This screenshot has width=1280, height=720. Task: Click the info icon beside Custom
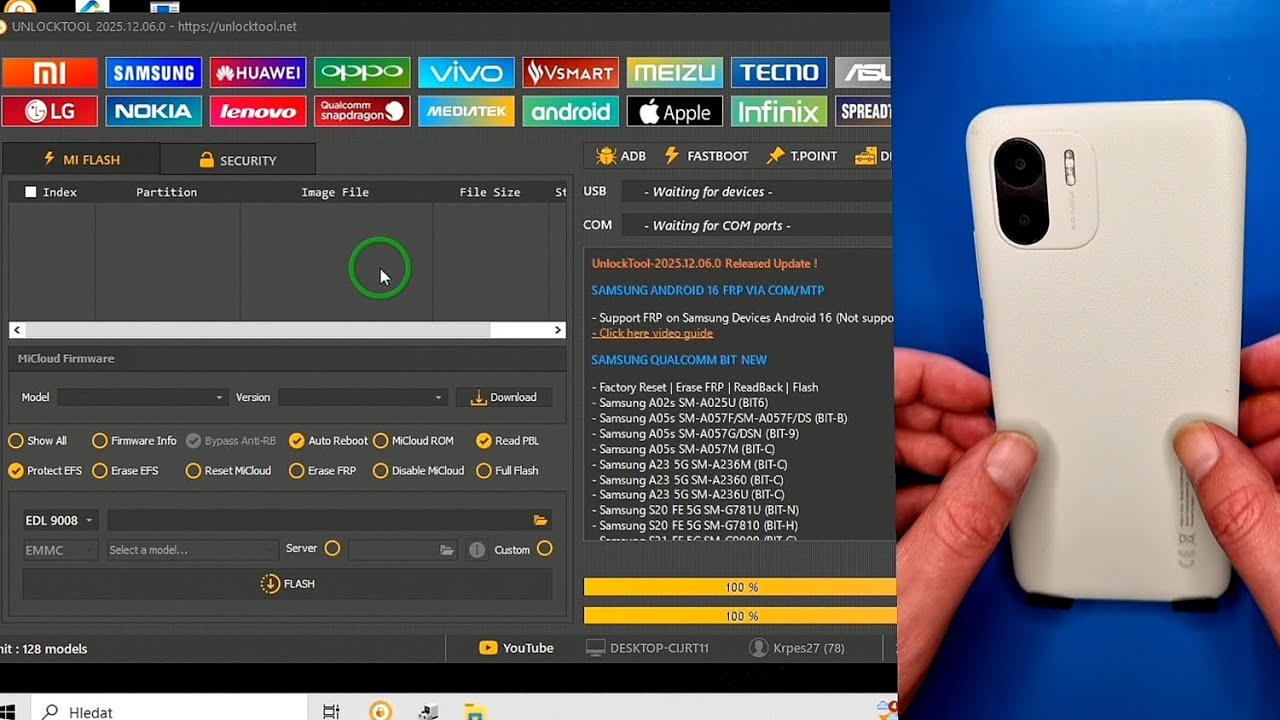click(x=477, y=550)
